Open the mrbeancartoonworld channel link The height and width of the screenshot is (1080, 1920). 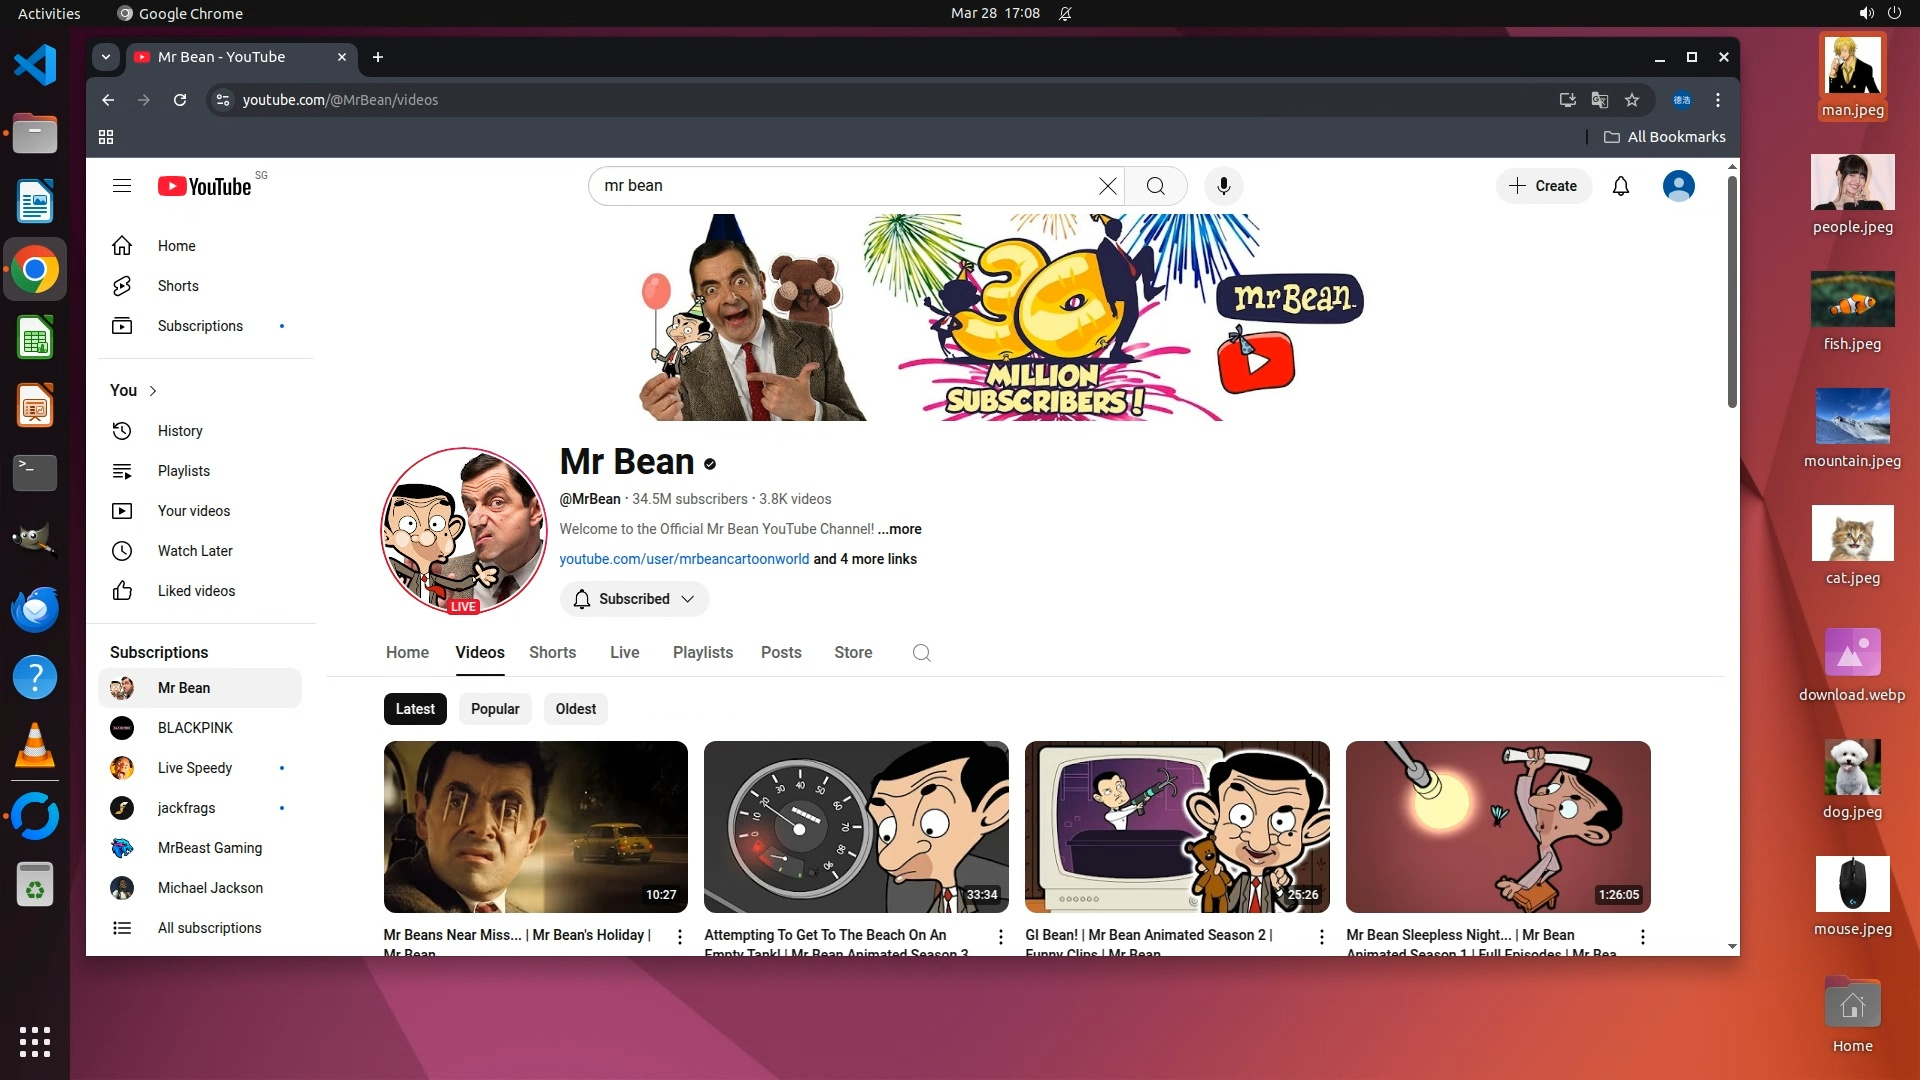(684, 559)
